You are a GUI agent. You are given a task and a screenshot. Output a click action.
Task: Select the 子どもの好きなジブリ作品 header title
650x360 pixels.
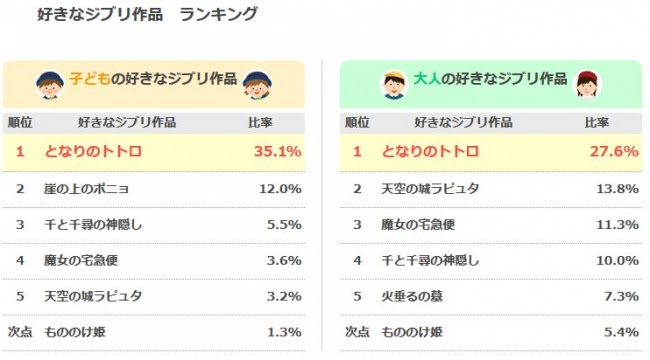(153, 79)
